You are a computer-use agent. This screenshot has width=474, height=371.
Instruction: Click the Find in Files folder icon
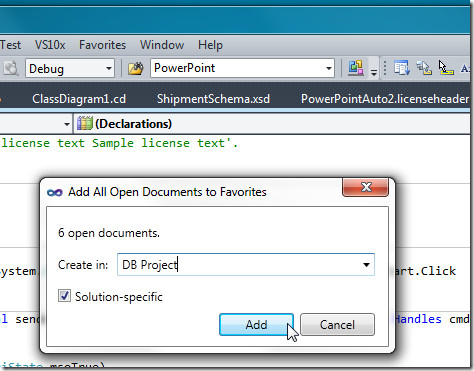click(136, 68)
